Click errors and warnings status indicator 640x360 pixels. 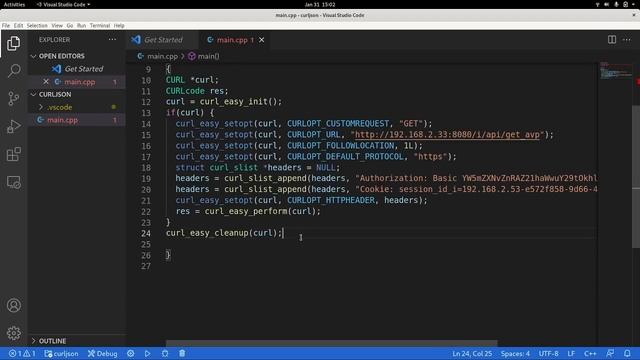22,353
